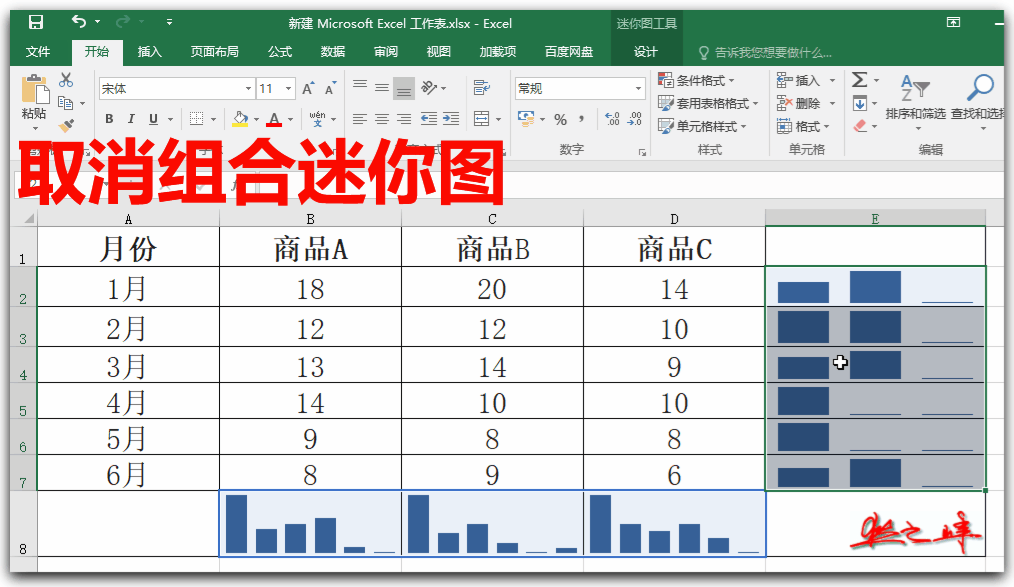
Task: Toggle Wrap Text icon
Action: point(482,87)
